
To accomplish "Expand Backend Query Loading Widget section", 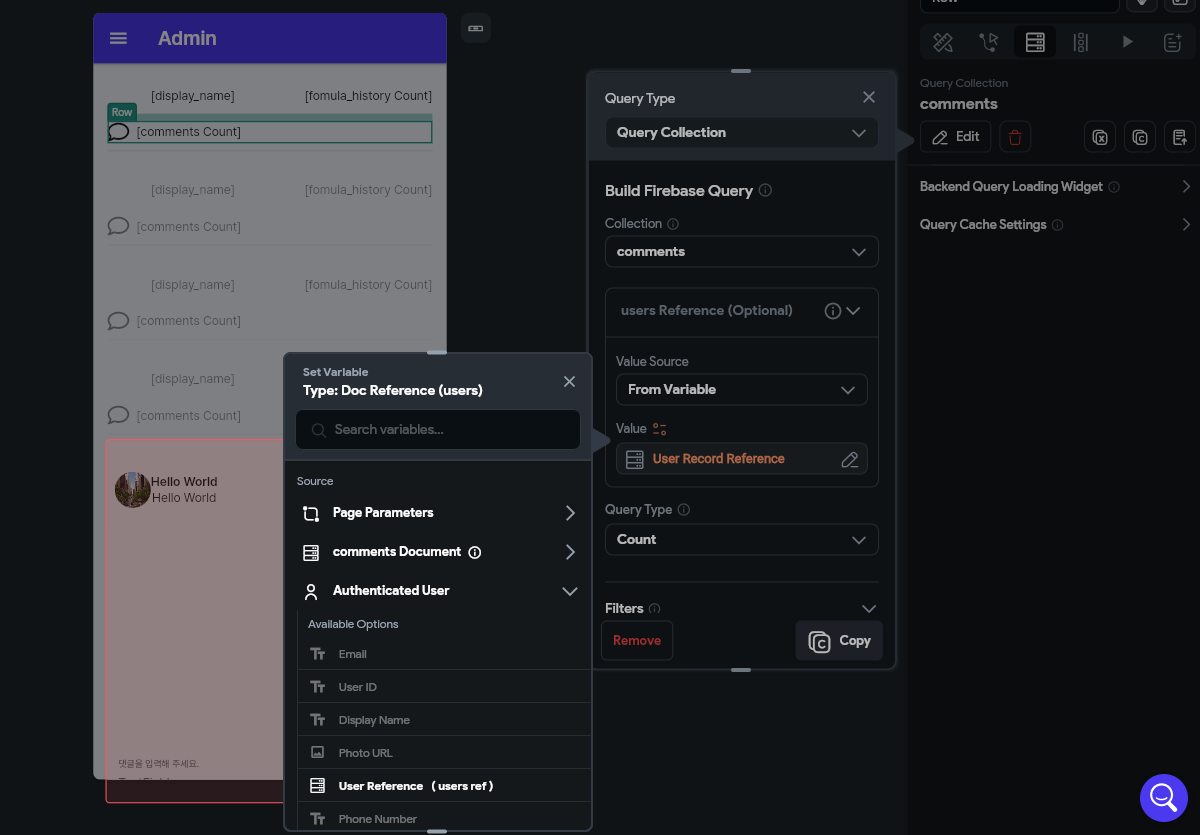I will click(x=1186, y=187).
